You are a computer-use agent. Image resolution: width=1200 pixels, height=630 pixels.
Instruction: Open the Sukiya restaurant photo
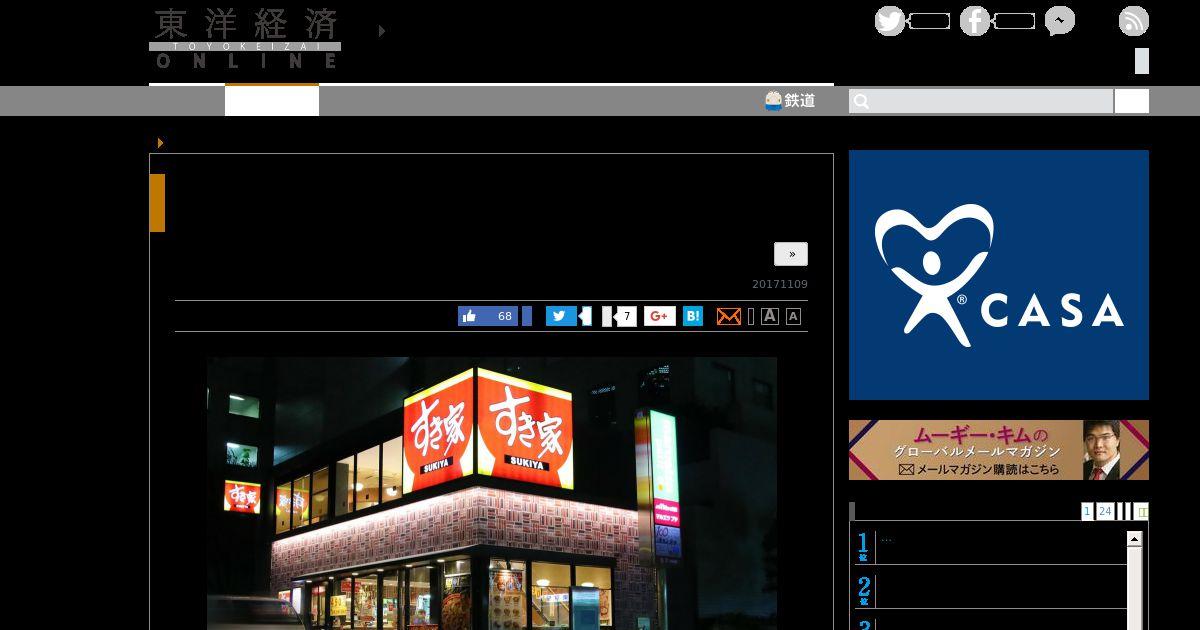click(492, 493)
